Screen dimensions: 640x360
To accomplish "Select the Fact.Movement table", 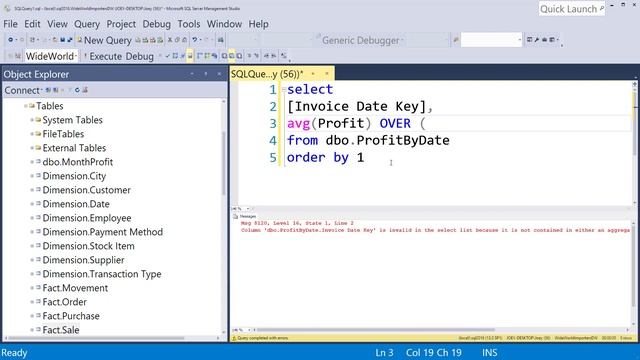I will (x=75, y=288).
